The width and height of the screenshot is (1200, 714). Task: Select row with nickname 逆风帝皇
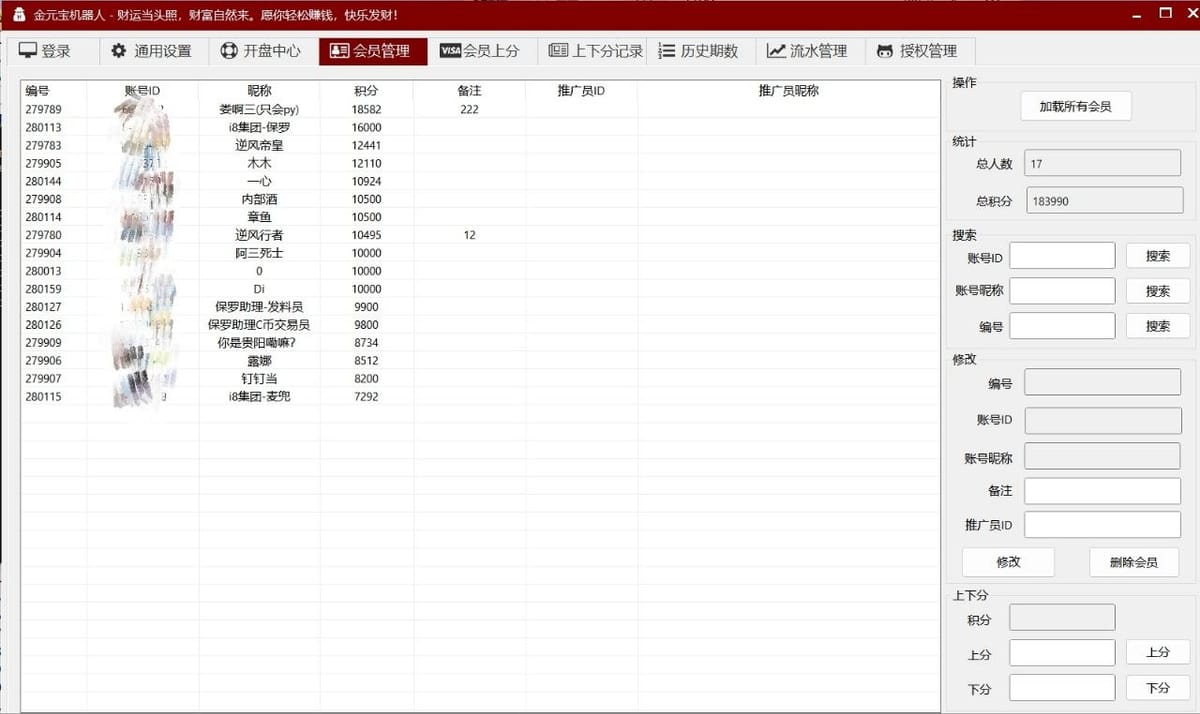coord(480,145)
